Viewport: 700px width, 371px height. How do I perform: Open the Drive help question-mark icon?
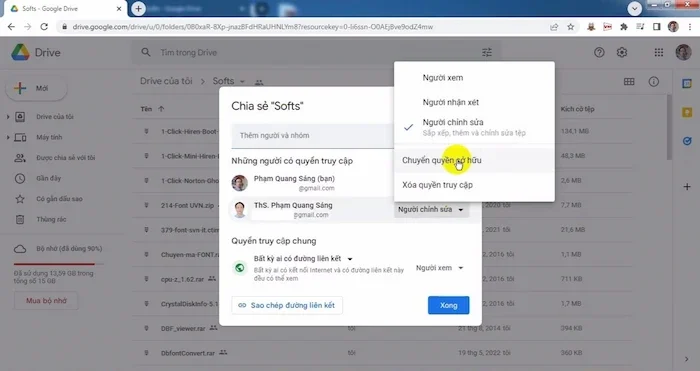[599, 52]
